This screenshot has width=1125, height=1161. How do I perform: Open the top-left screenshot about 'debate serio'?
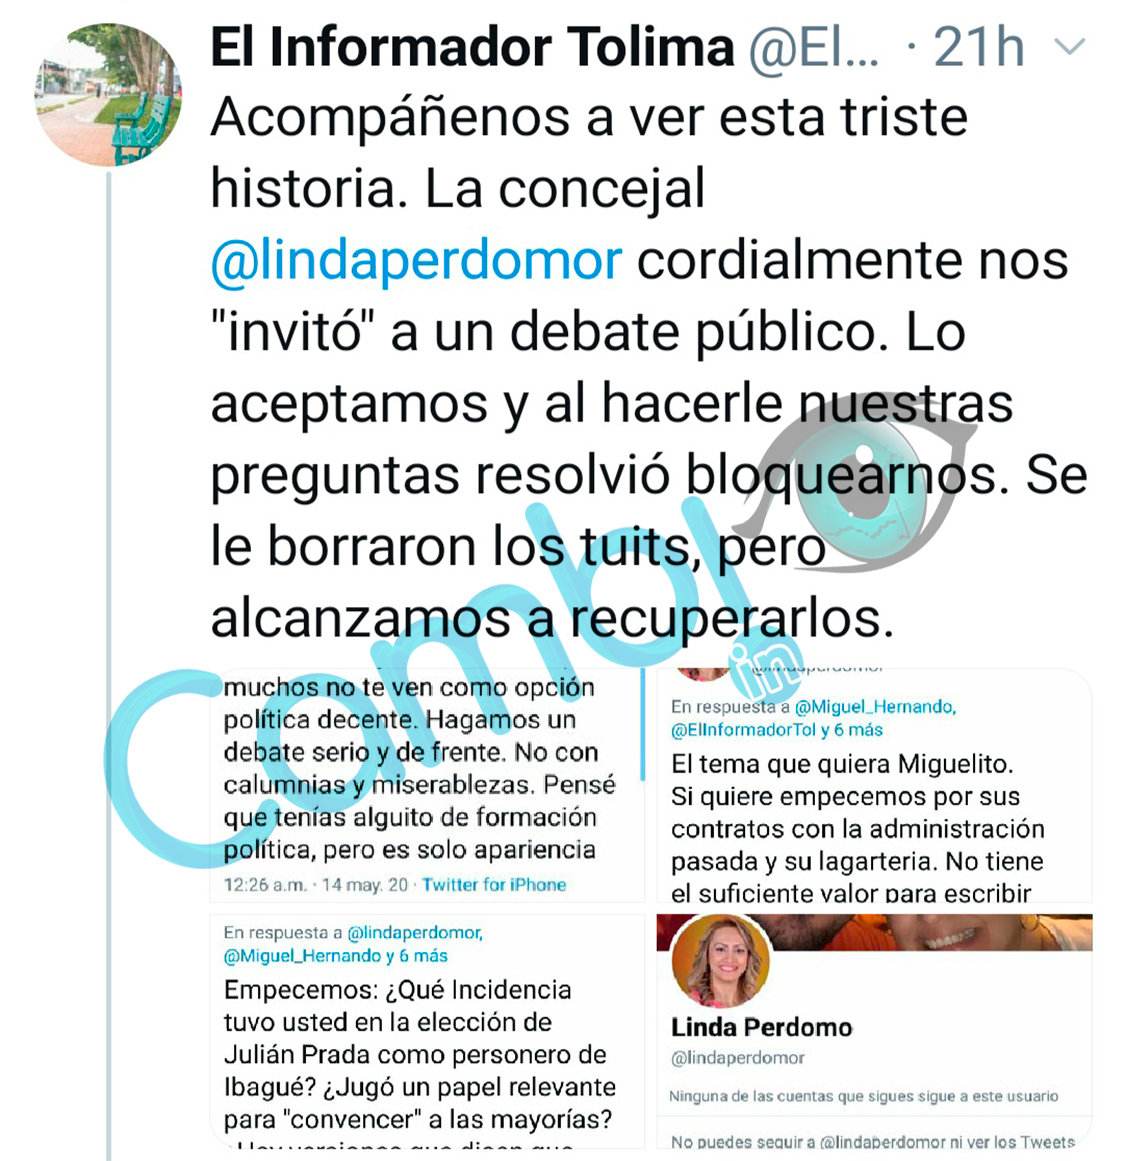427,786
